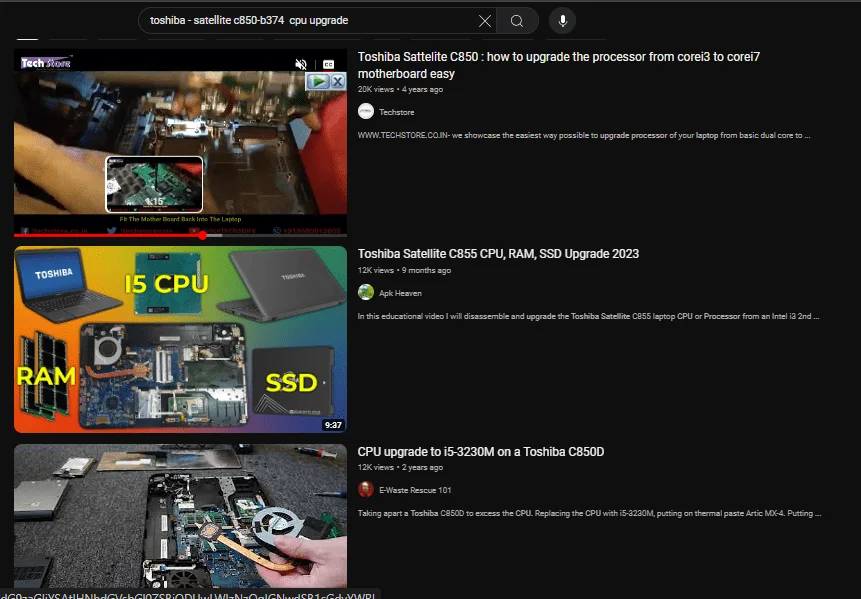This screenshot has width=861, height=599.
Task: Click the I5 CPU RAM SSD thumbnail
Action: 180,339
